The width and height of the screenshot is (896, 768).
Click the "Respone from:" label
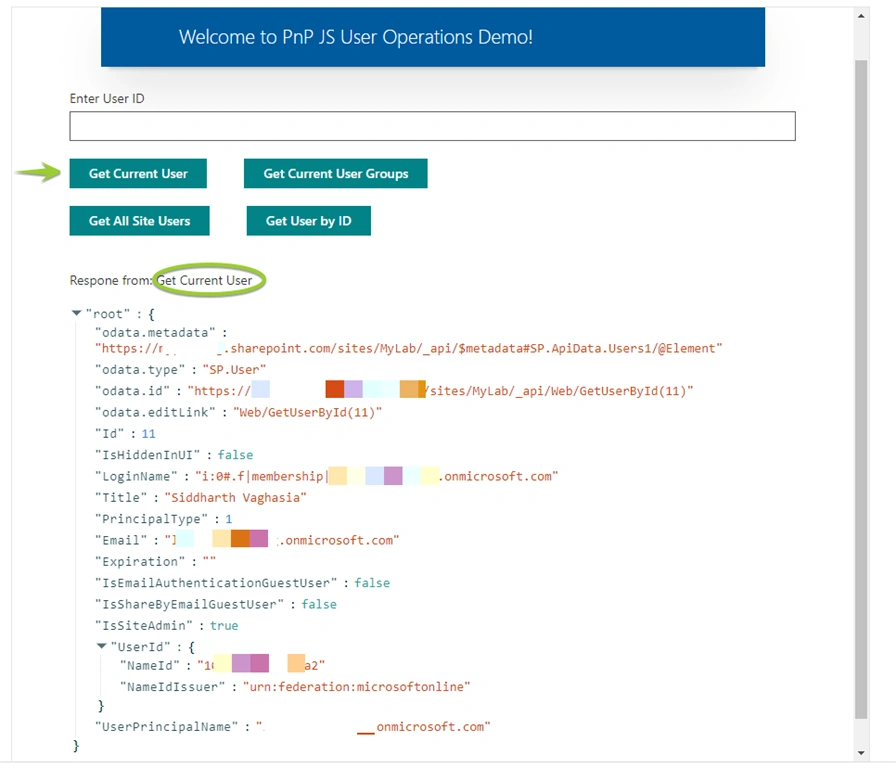pyautogui.click(x=111, y=281)
